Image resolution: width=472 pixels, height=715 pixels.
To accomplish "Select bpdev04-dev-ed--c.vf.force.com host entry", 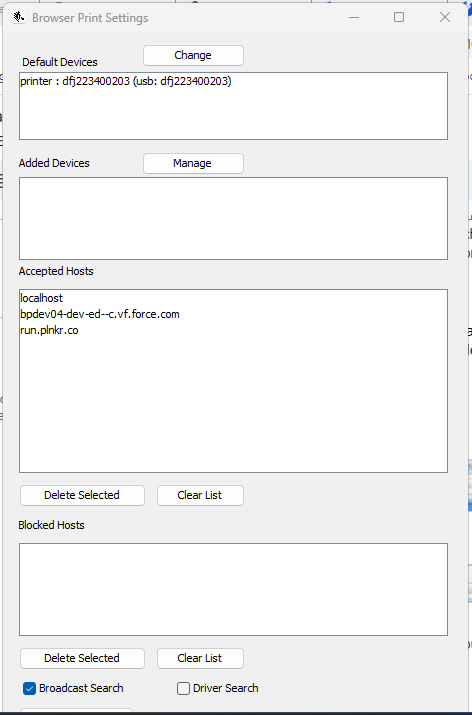I will coord(100,314).
